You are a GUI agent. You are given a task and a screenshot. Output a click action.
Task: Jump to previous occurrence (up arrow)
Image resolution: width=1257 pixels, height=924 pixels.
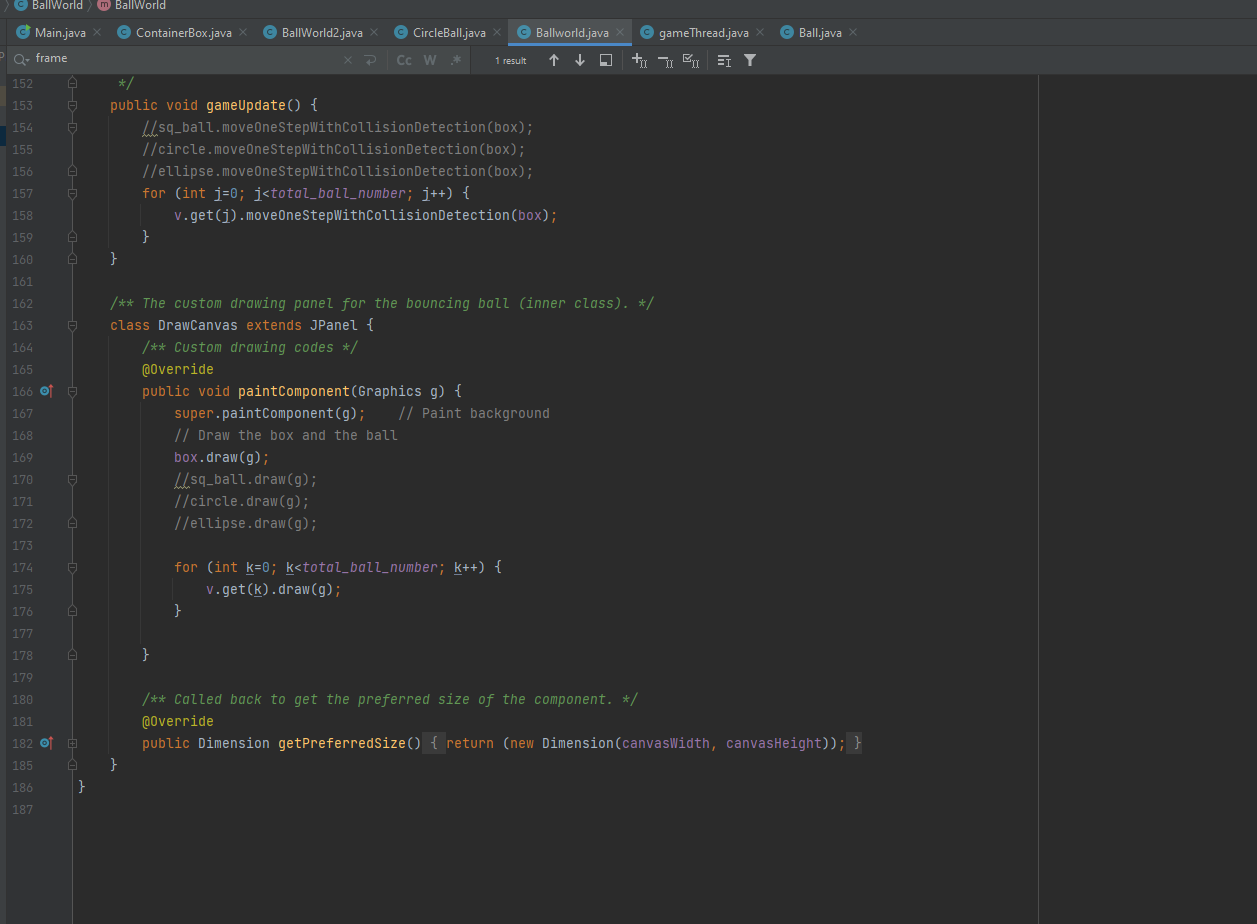click(x=554, y=60)
